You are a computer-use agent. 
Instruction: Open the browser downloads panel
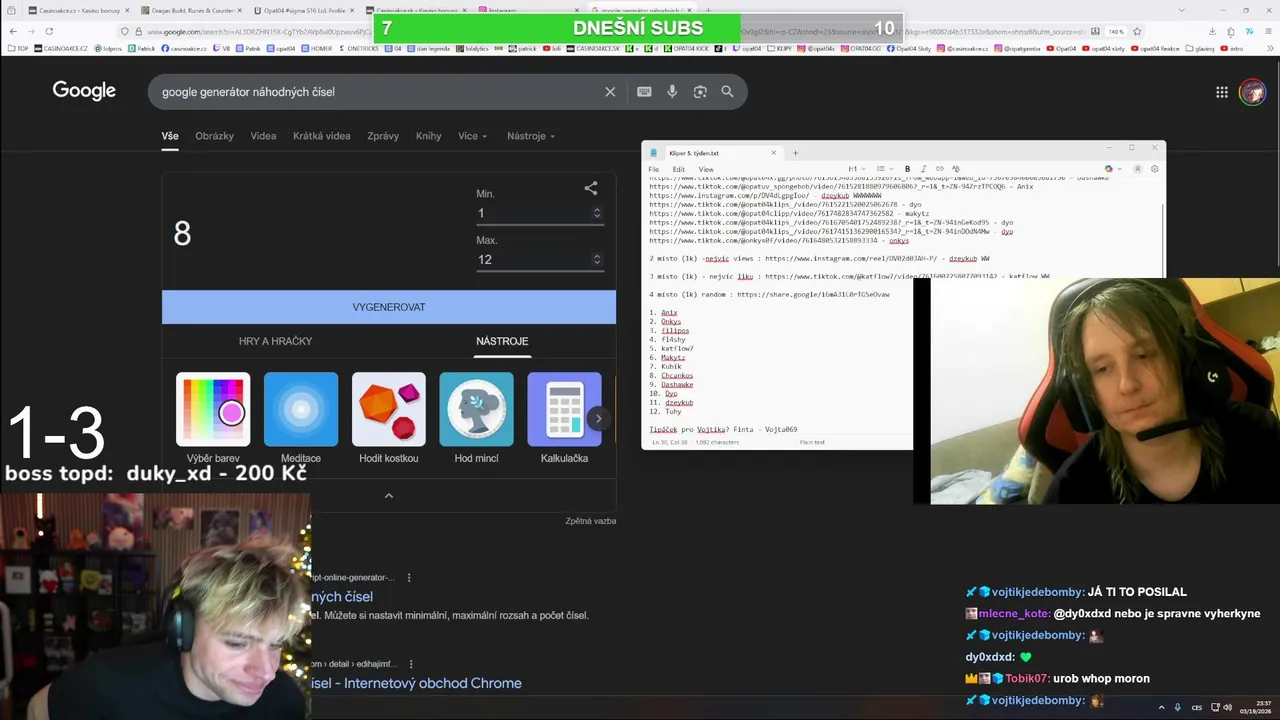1213,31
